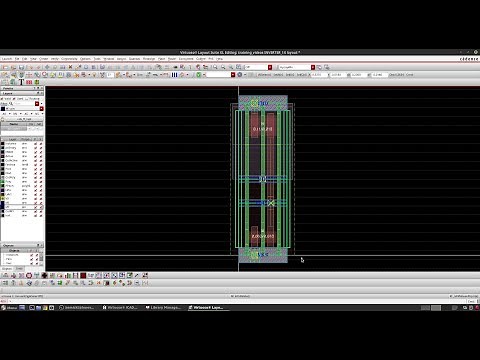This screenshot has height=360, width=480.
Task: Click the (F)Select:0 status button
Action: coord(264,75)
